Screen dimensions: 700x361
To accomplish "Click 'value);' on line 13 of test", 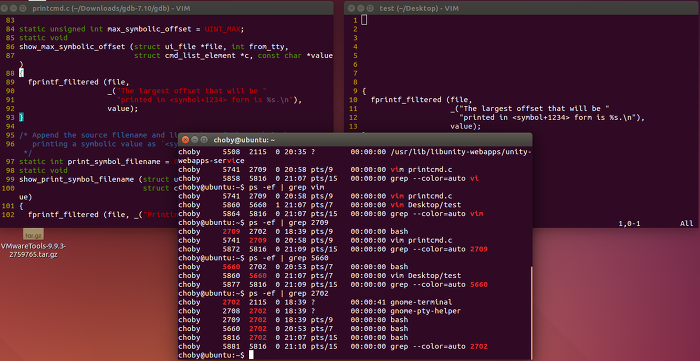I will click(x=466, y=126).
